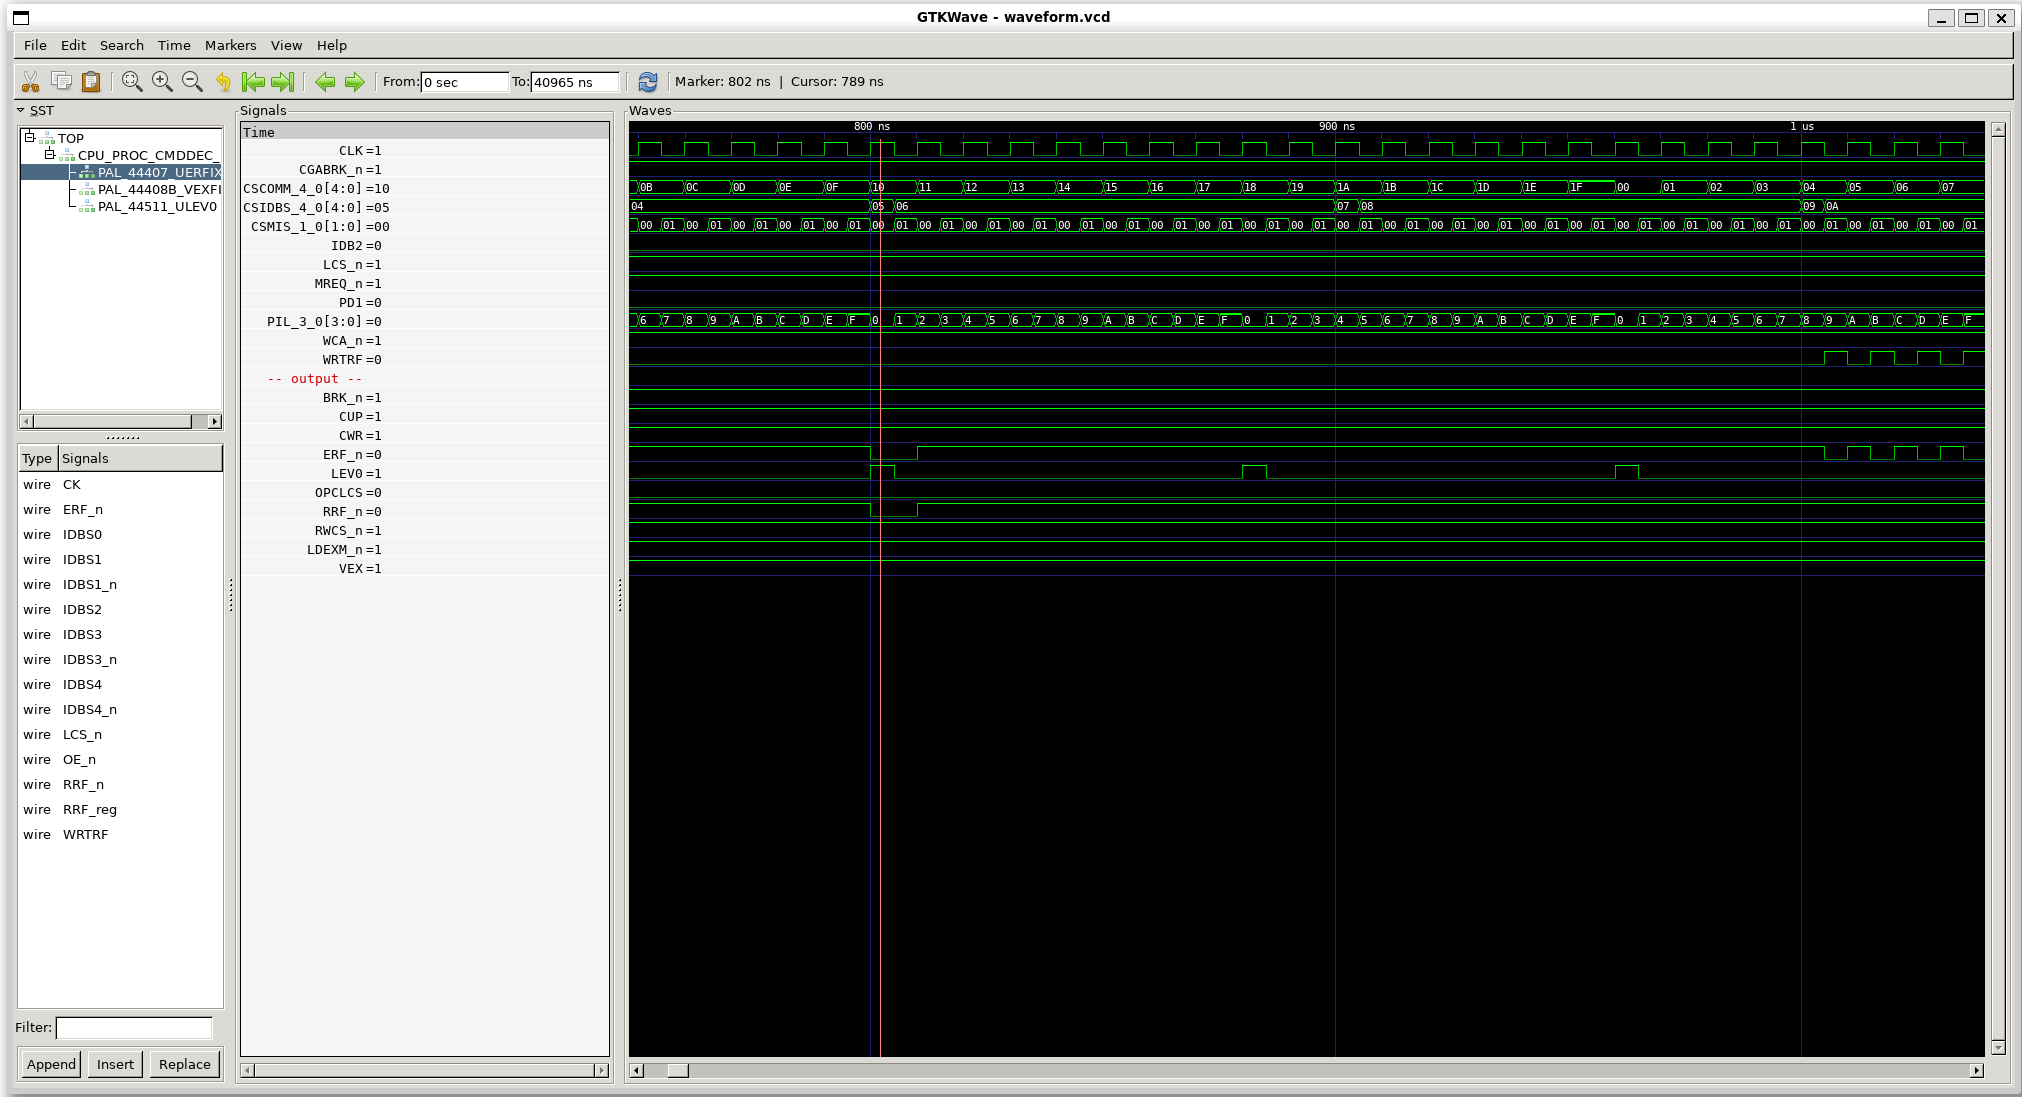Jump to the start time icon

coord(253,82)
